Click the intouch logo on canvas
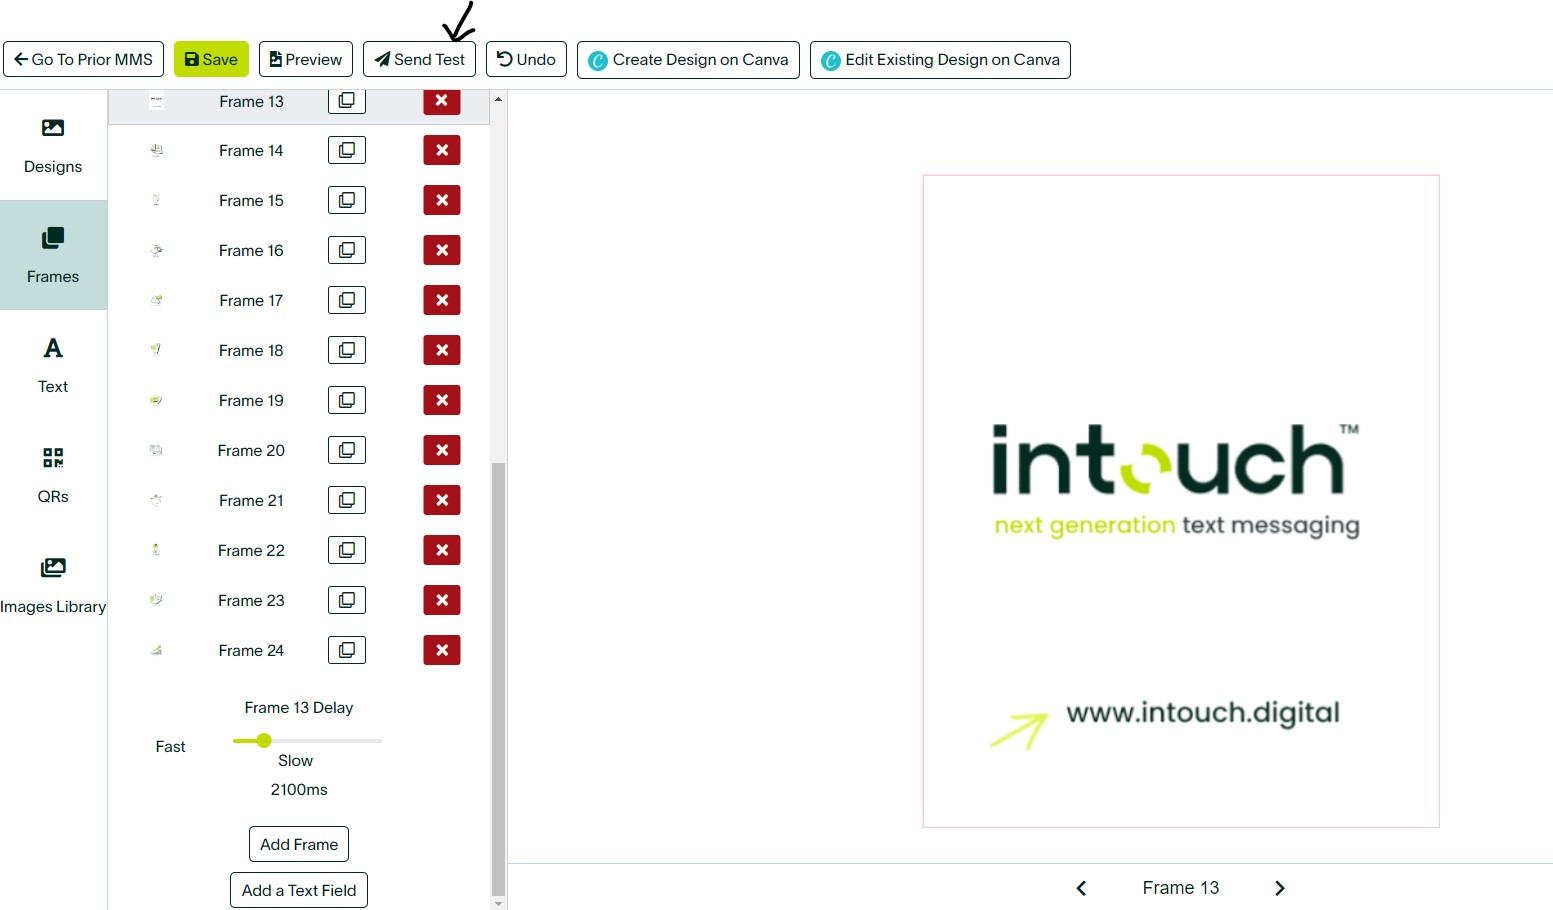The height and width of the screenshot is (910, 1553). (1176, 480)
